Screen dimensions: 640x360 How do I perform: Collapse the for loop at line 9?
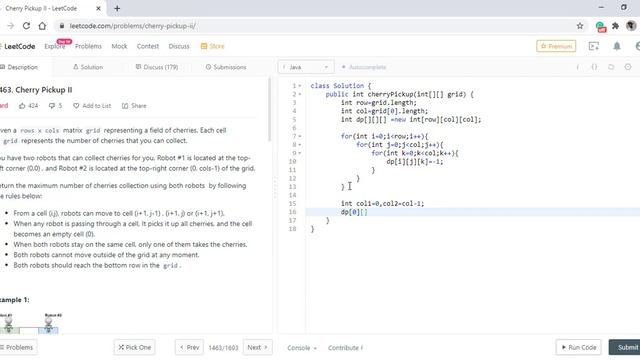[300, 153]
